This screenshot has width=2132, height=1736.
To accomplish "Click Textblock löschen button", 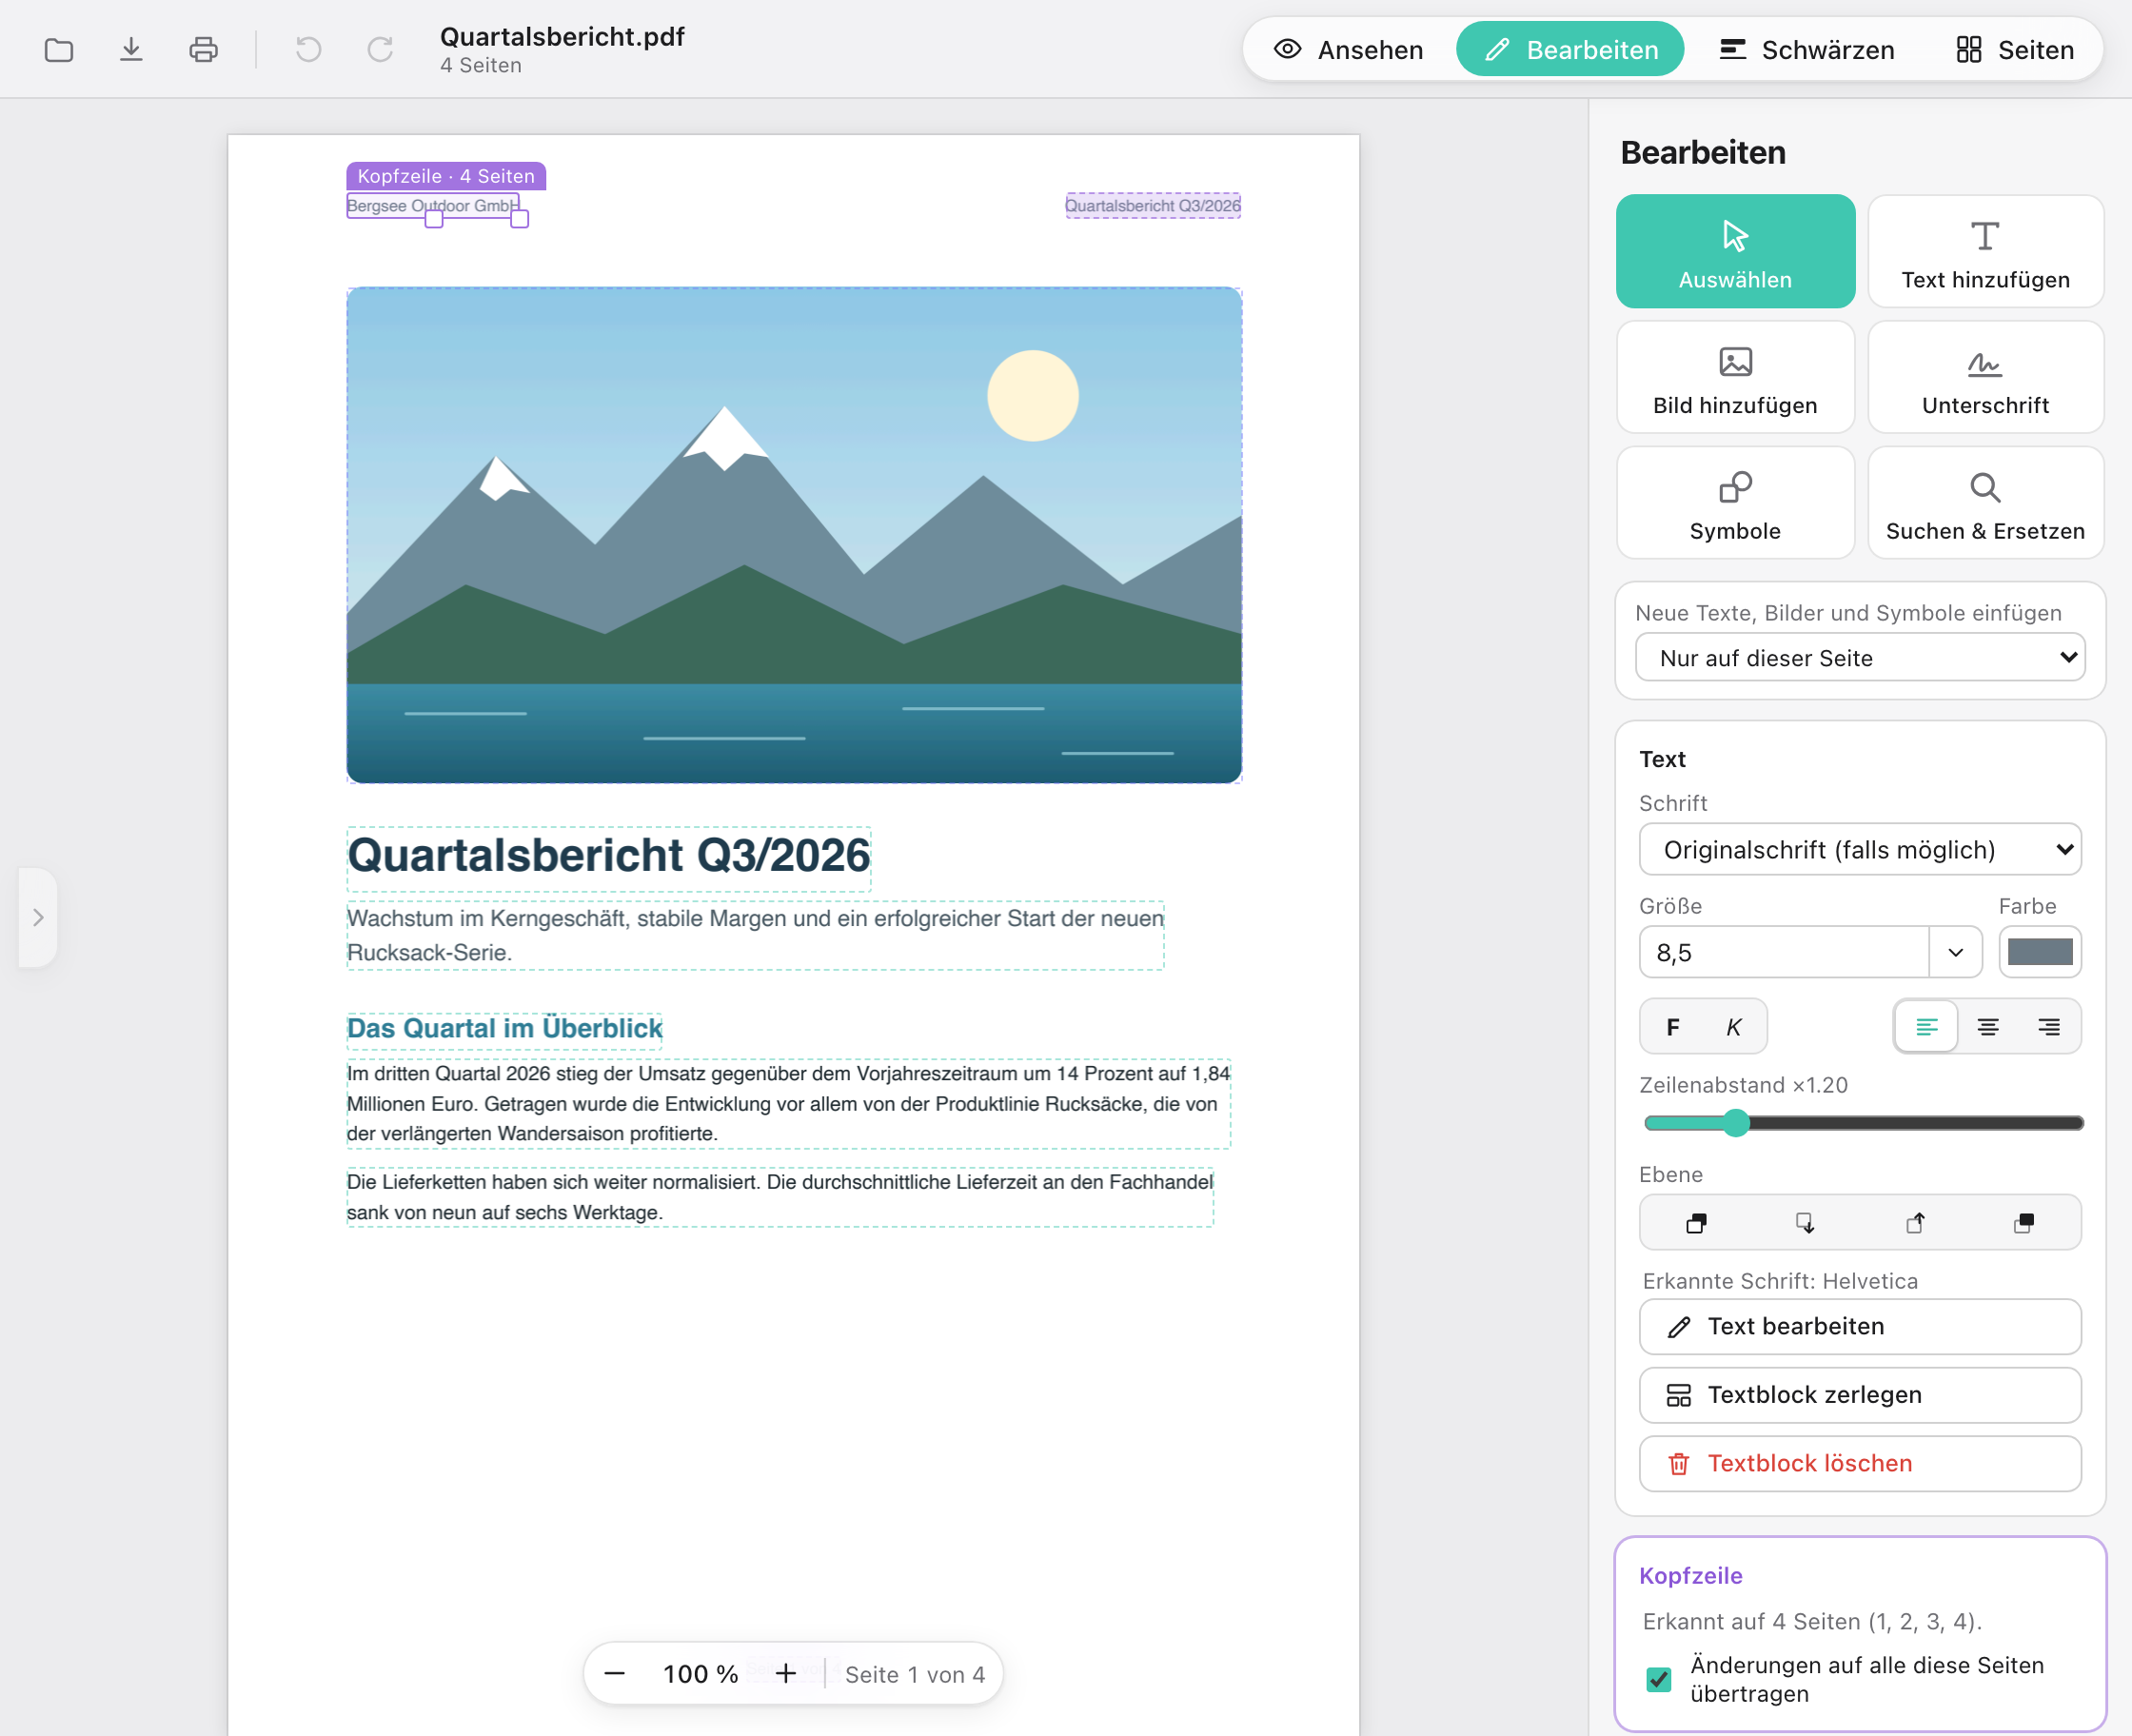I will [1860, 1464].
